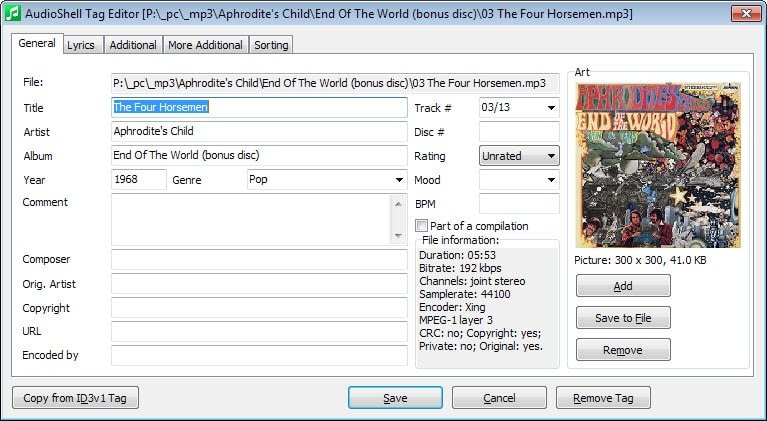The width and height of the screenshot is (767, 421).
Task: Click the Duration: 05:53 text
Action: (x=457, y=255)
